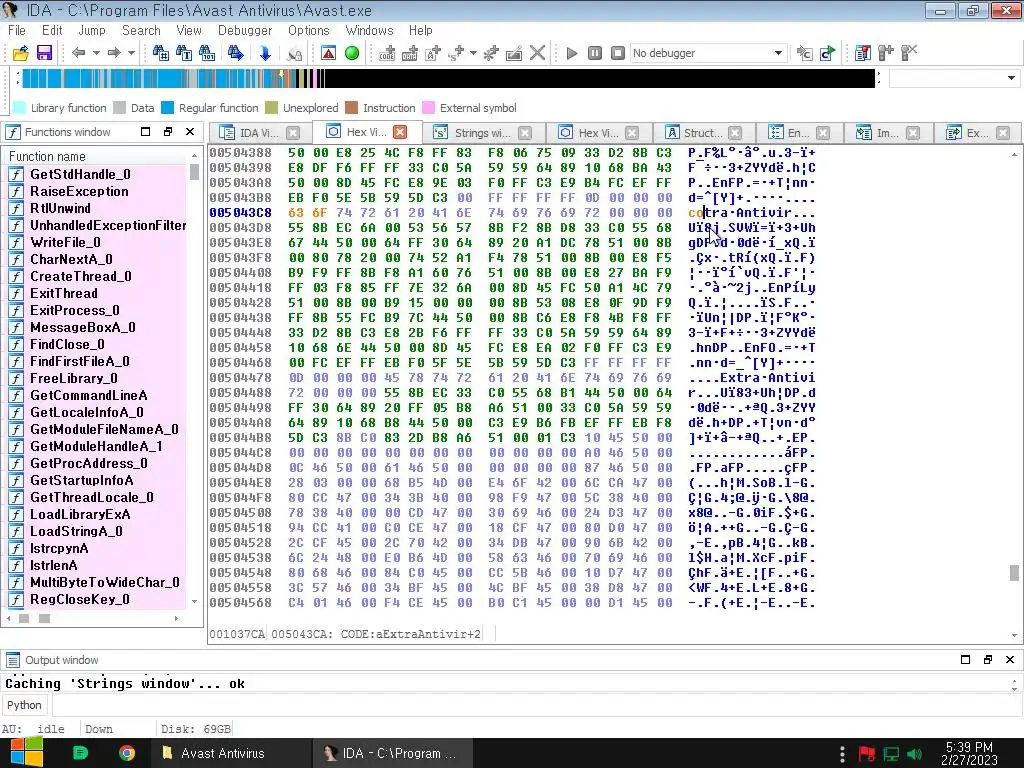Image resolution: width=1024 pixels, height=768 pixels.
Task: Click the search next binoculars arrow icon
Action: (236, 53)
